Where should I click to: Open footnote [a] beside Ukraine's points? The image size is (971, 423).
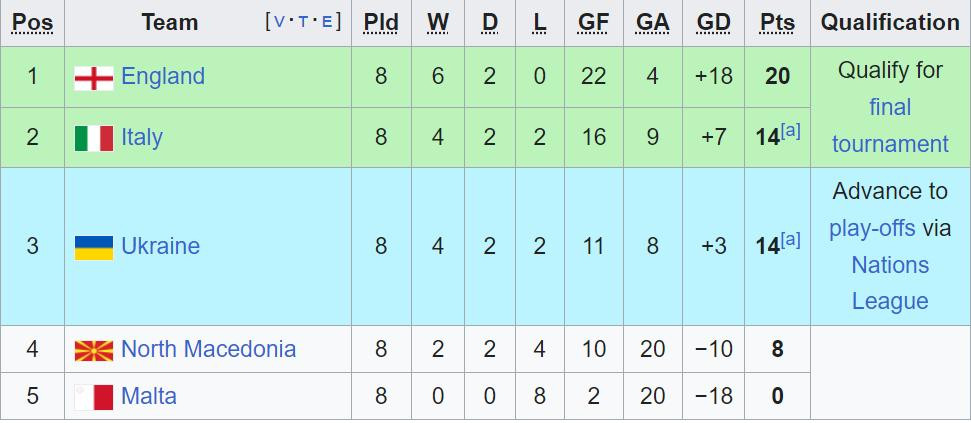pyautogui.click(x=791, y=239)
